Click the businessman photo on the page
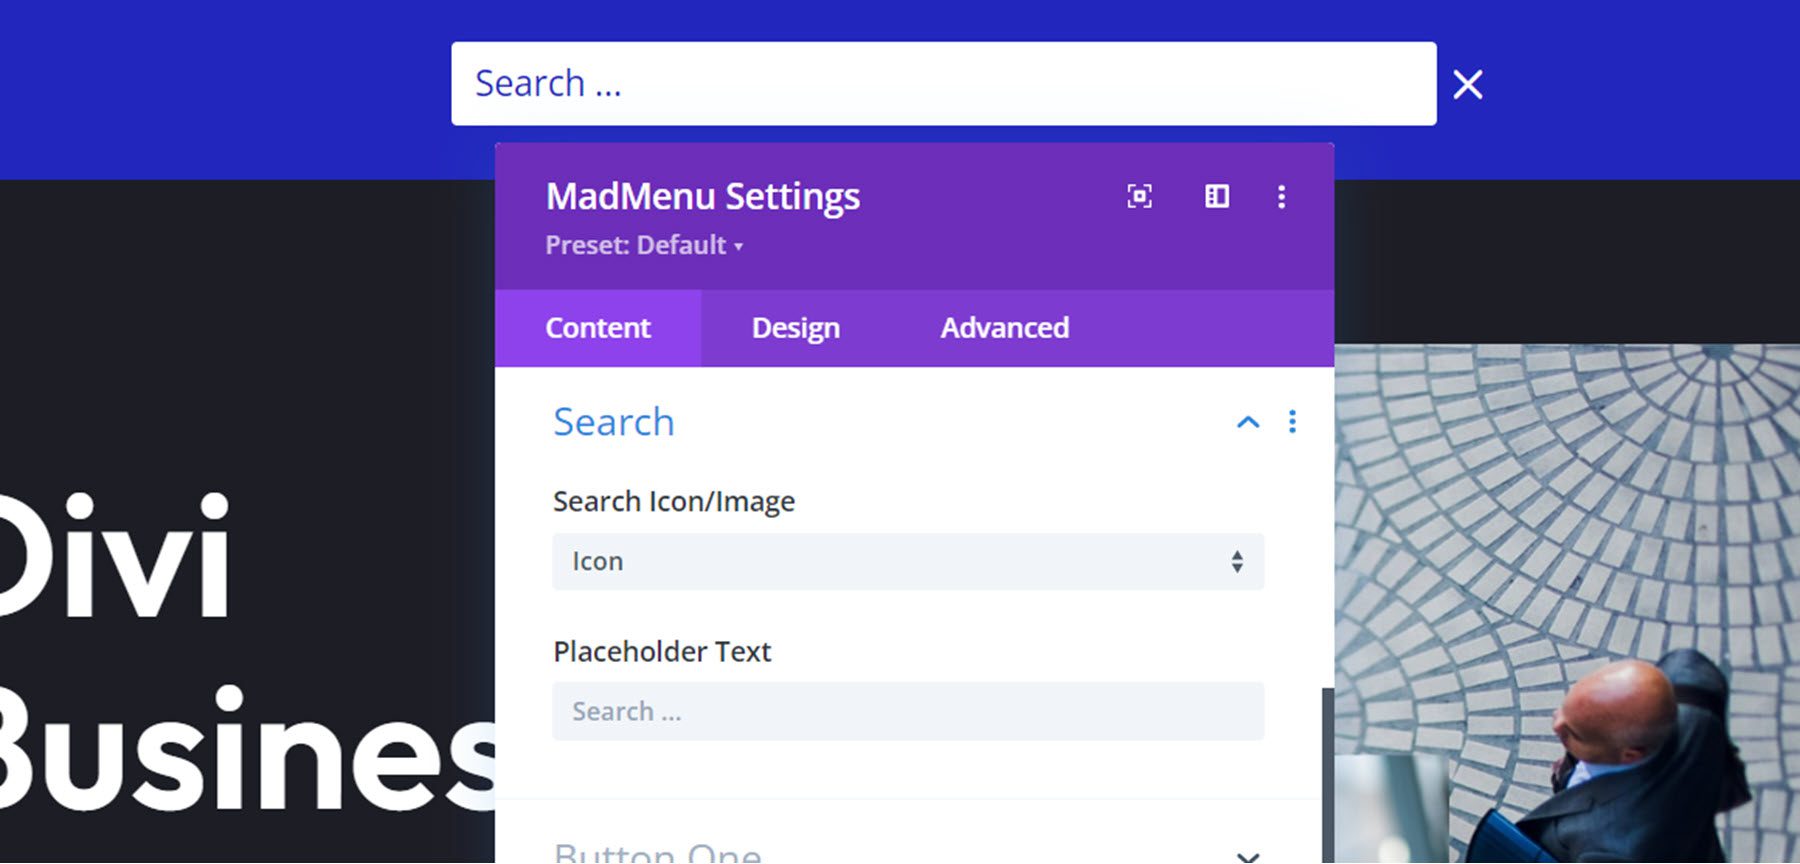1800x864 pixels. [x=1567, y=604]
